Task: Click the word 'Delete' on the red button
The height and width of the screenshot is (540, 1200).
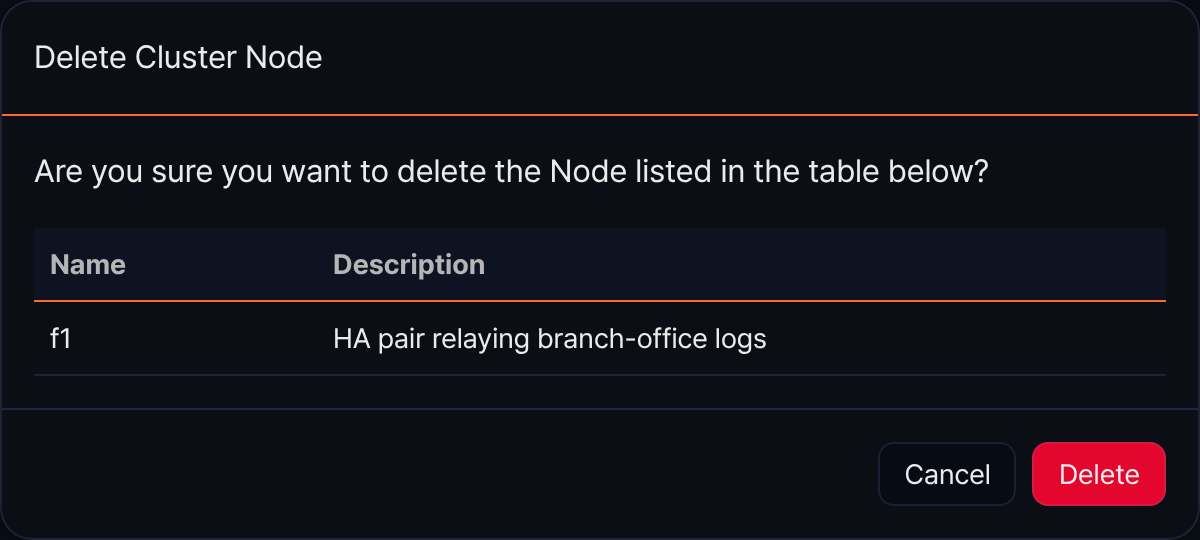Action: 1098,474
